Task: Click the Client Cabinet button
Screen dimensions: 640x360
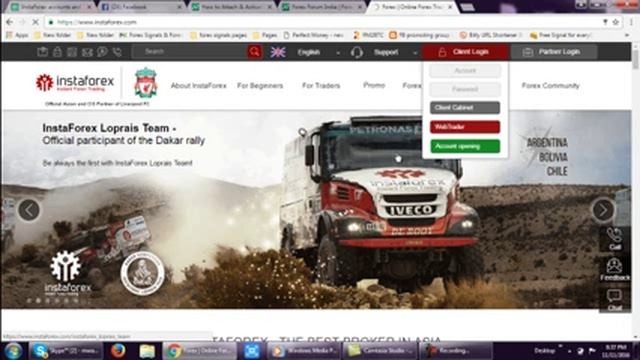Action: pos(465,107)
